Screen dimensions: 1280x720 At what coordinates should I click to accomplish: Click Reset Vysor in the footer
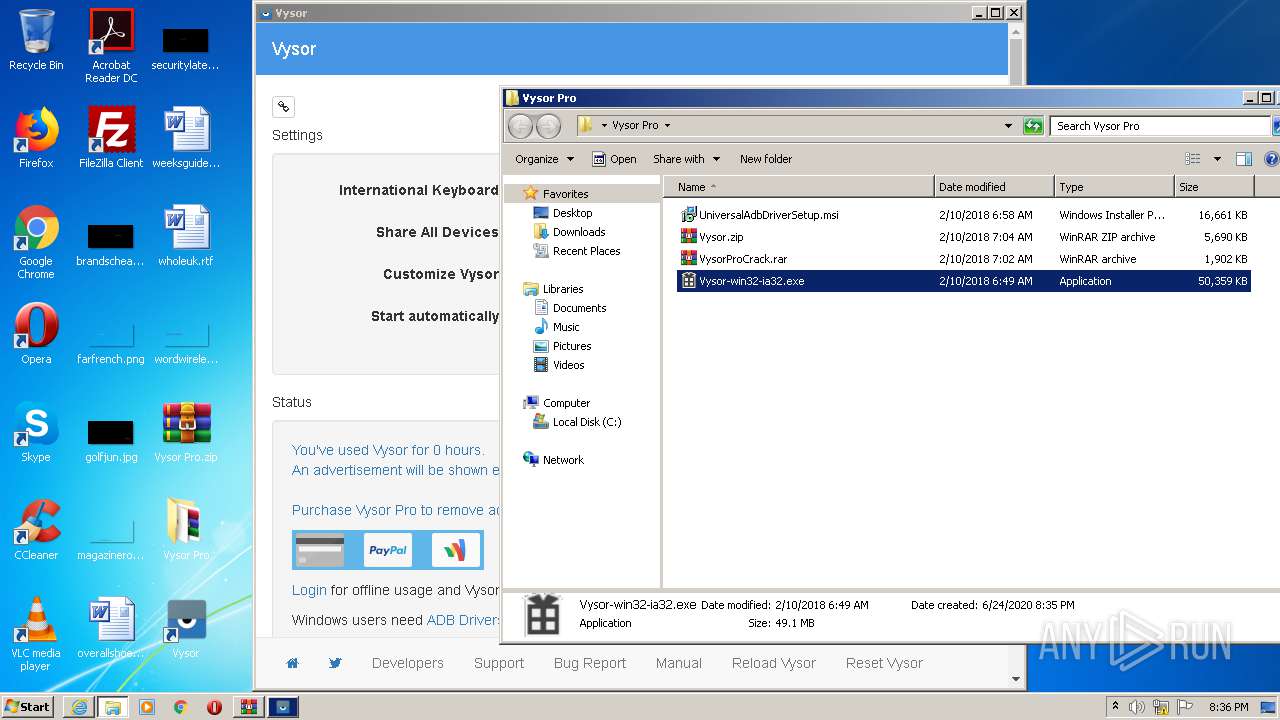(884, 663)
